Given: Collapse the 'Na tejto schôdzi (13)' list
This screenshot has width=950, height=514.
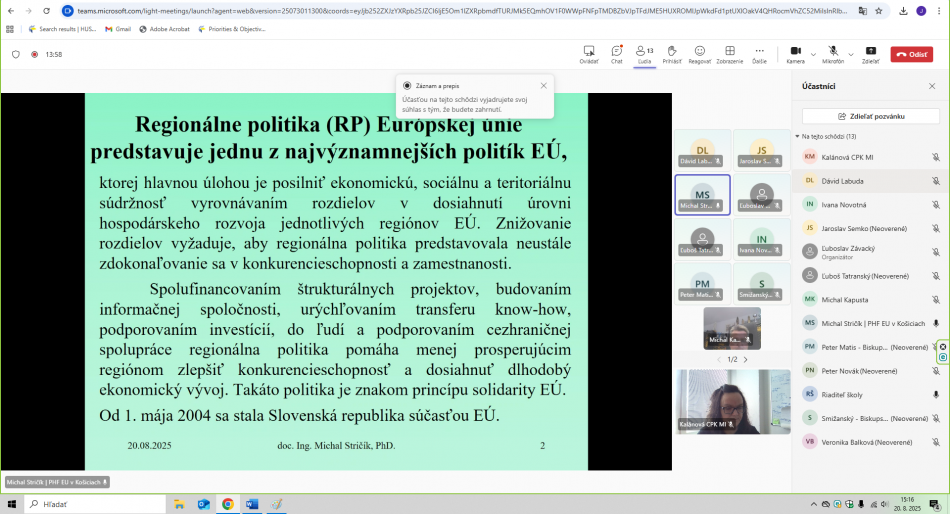Looking at the screenshot, I should point(798,136).
